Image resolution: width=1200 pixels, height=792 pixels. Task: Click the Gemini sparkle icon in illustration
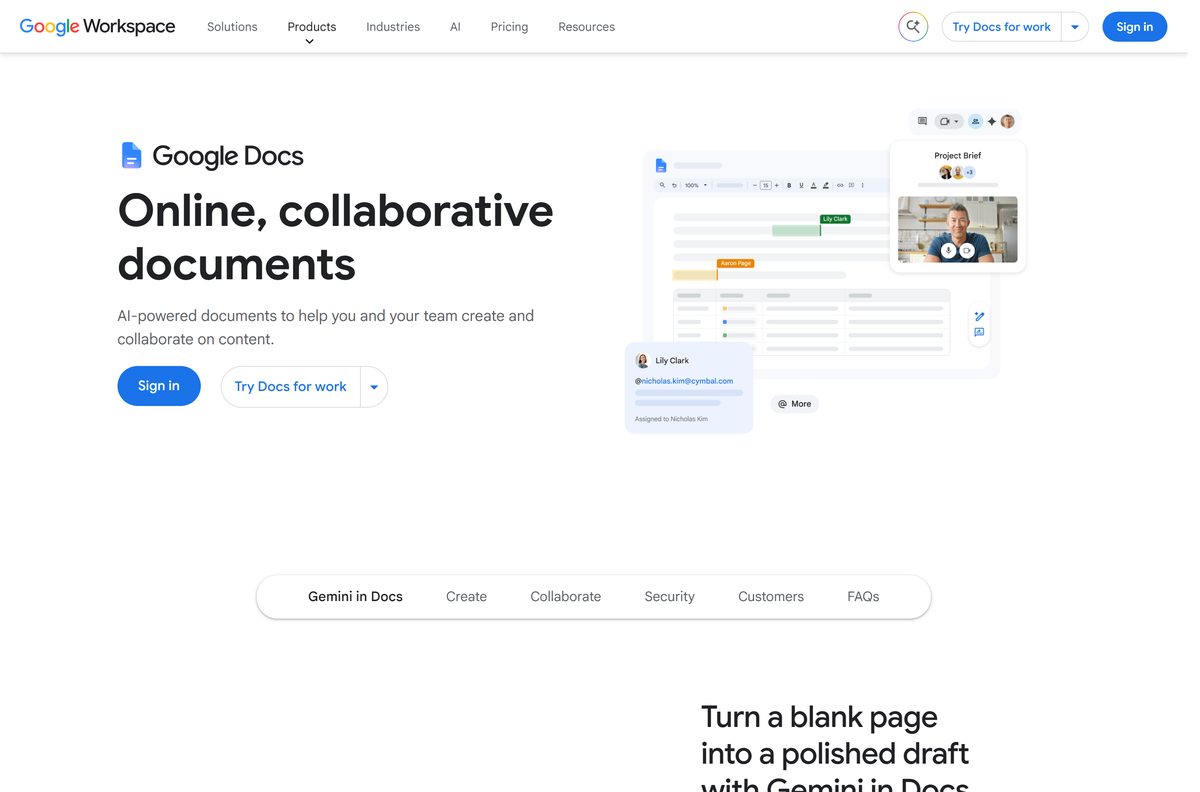coord(992,121)
